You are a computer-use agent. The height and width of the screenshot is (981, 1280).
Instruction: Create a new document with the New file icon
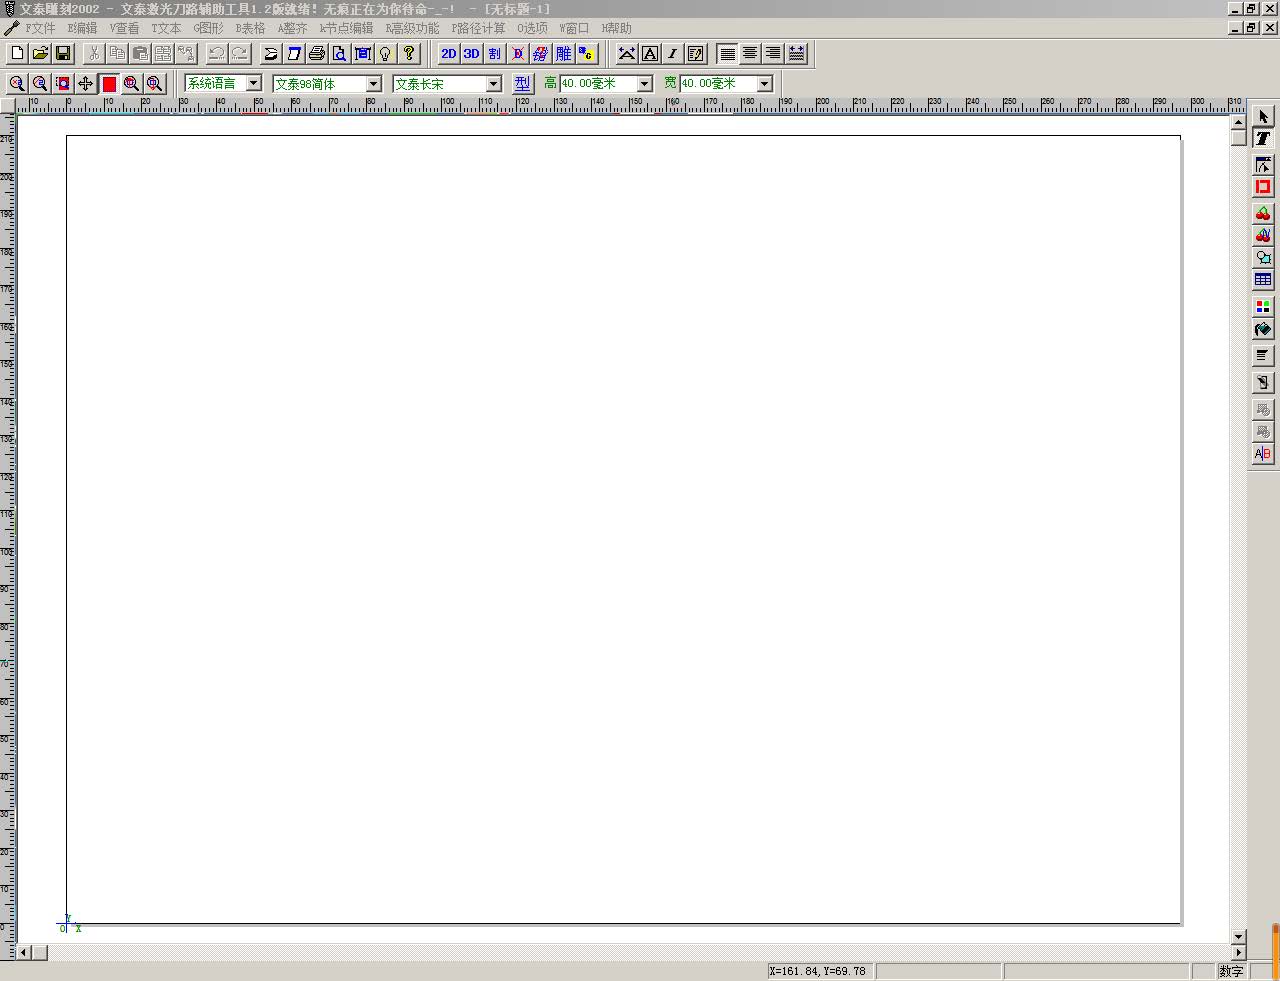[17, 53]
